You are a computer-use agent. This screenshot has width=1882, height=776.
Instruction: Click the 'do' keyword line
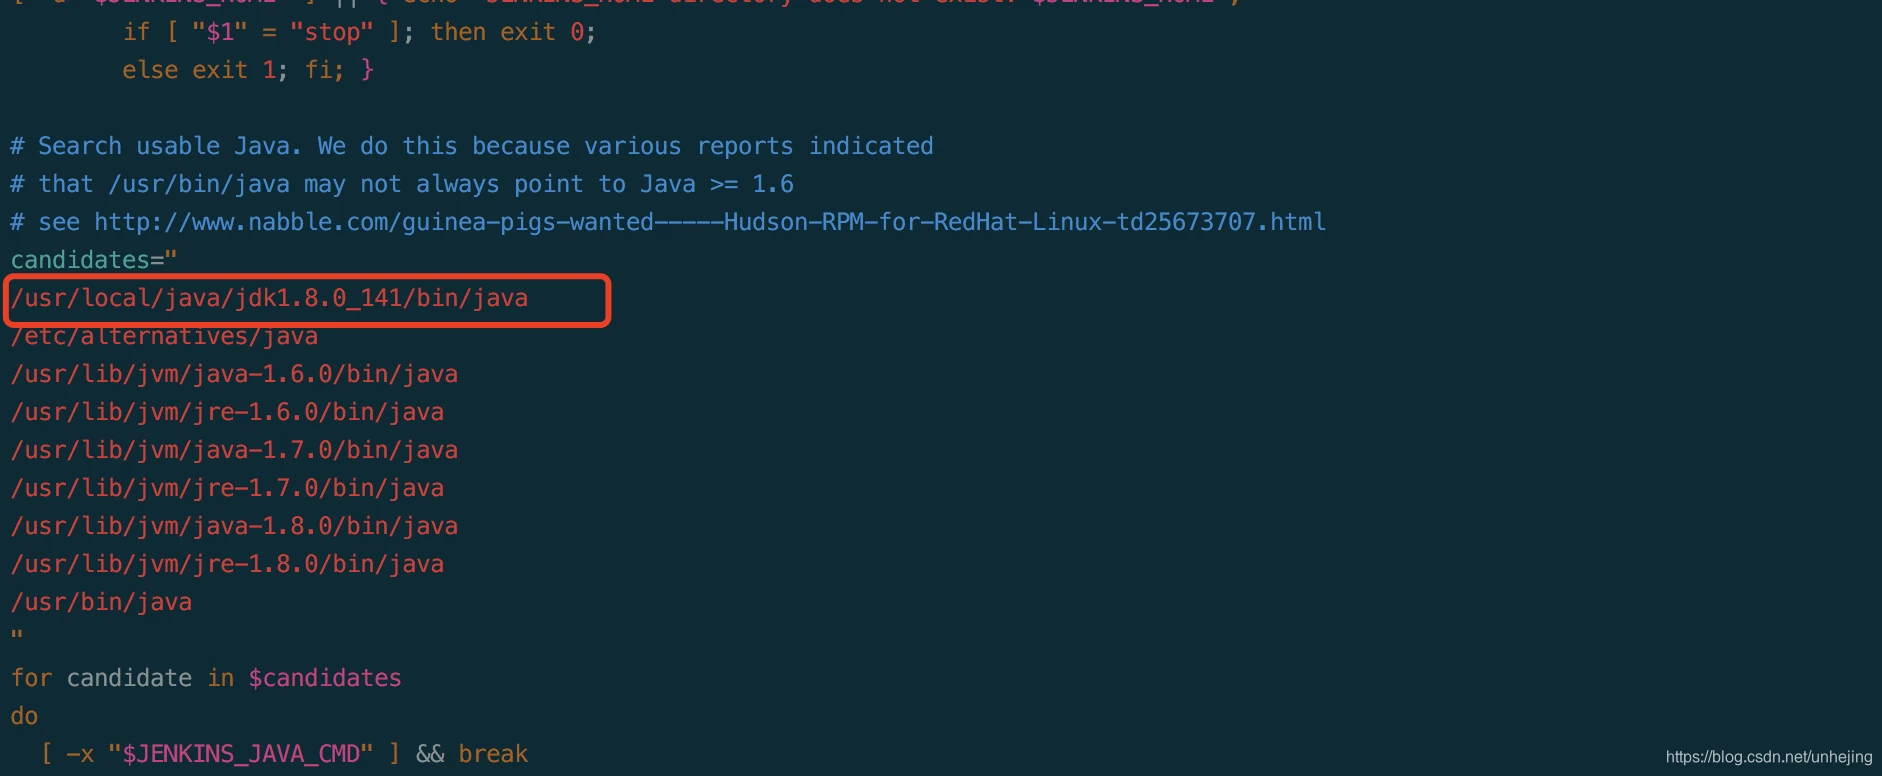point(24,716)
